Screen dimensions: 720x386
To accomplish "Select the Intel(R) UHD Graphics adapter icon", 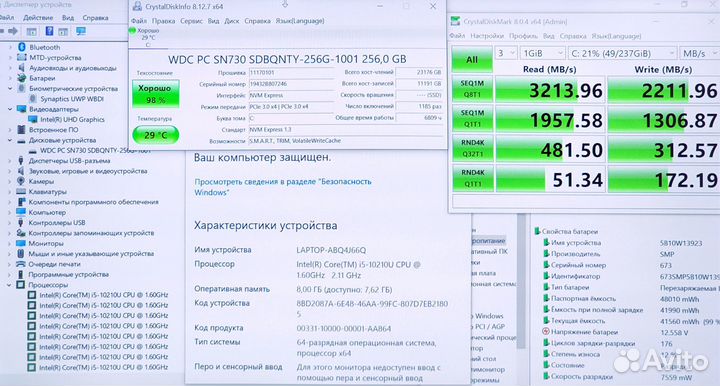I will coord(33,119).
